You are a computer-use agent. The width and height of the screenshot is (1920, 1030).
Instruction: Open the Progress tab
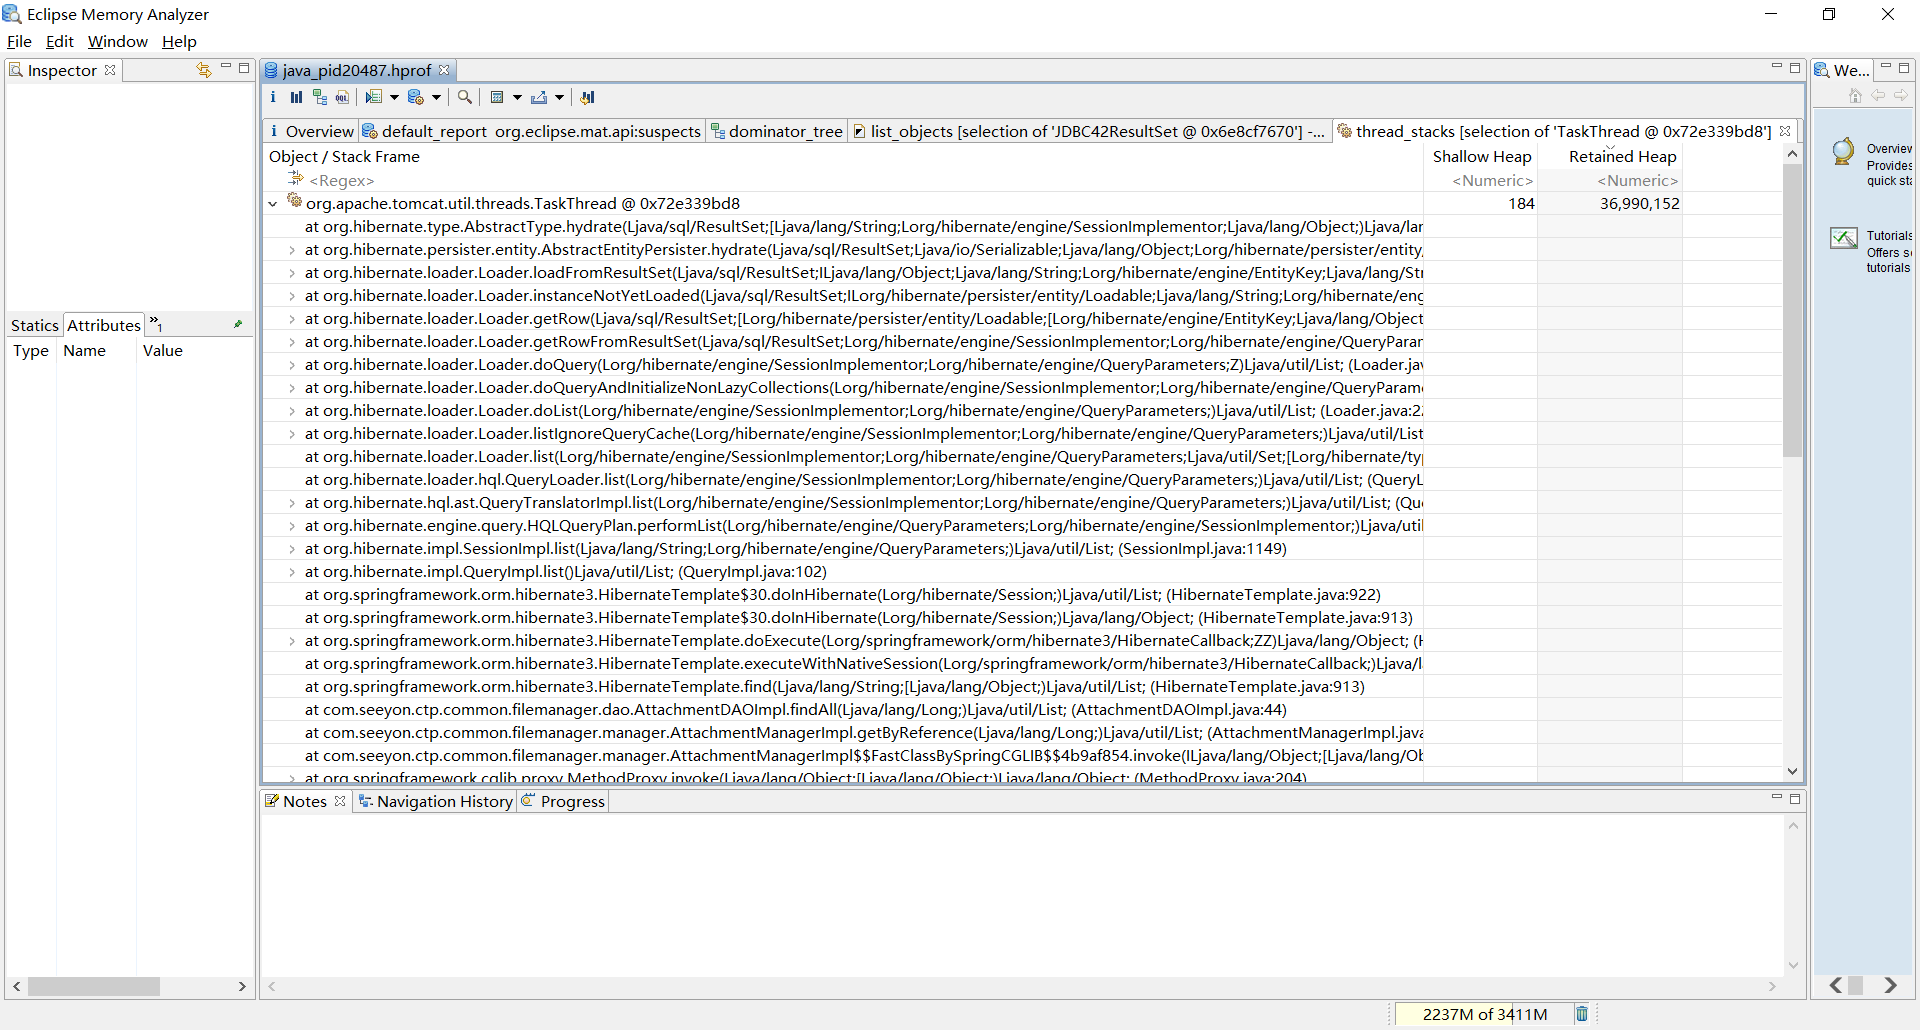point(564,801)
